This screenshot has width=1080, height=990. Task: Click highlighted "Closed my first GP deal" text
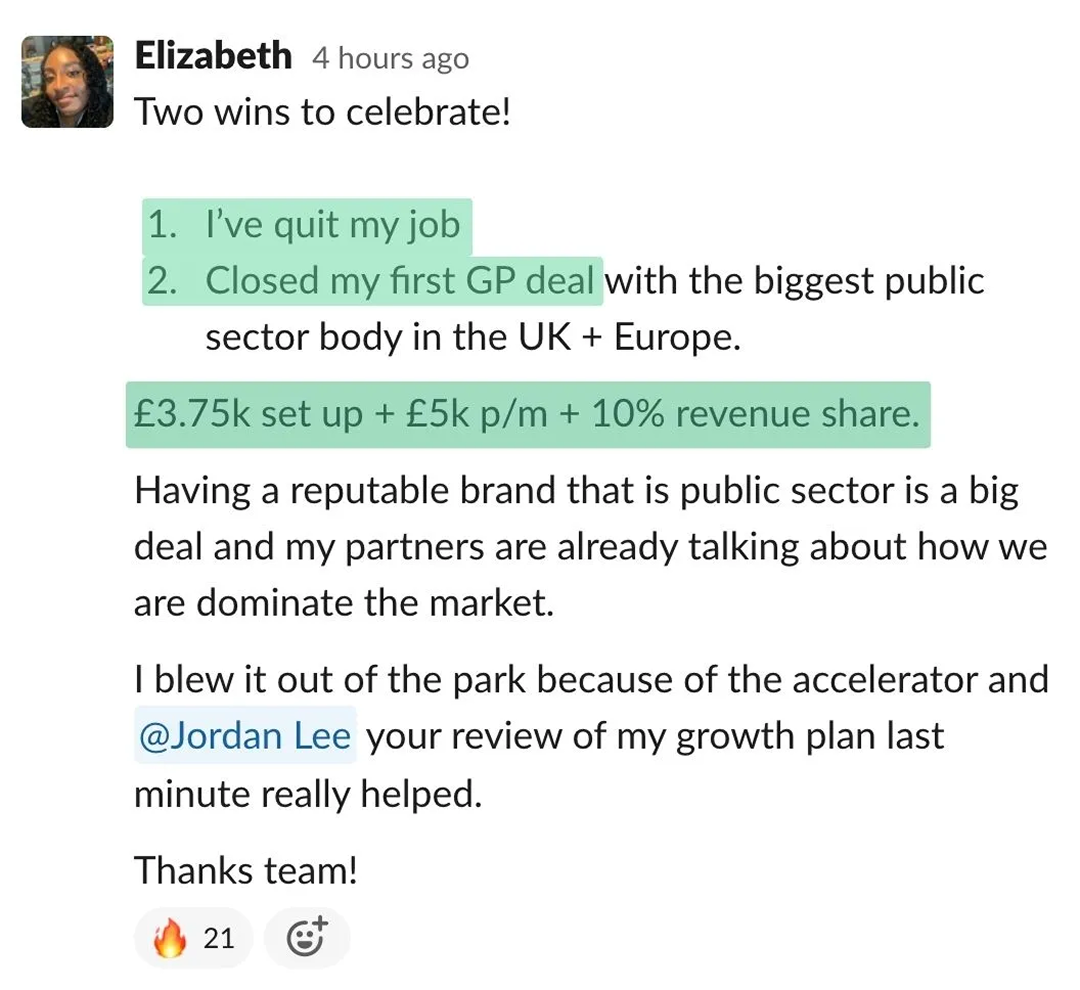[400, 281]
